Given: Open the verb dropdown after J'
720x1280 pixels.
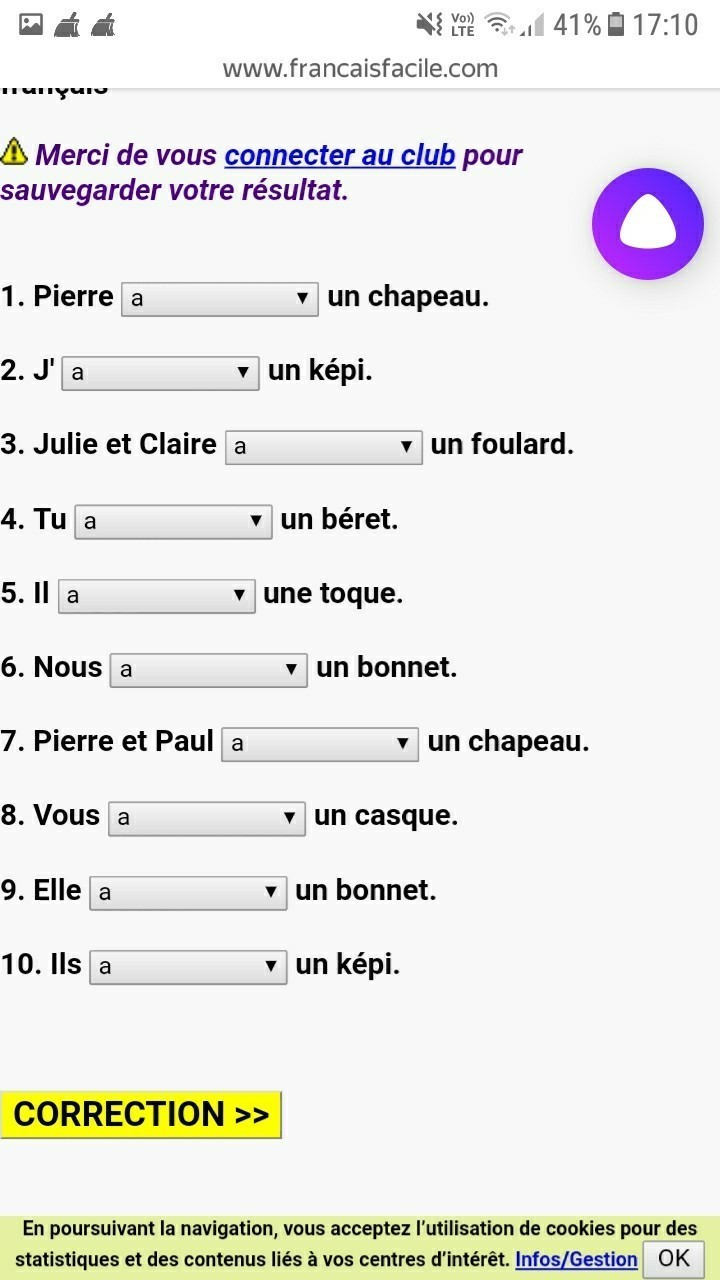Looking at the screenshot, I should pyautogui.click(x=160, y=373).
